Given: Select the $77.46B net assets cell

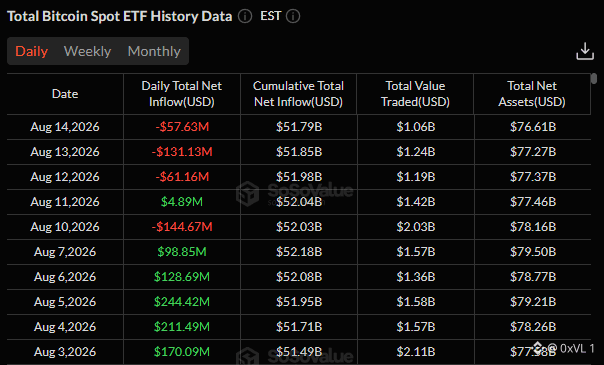Looking at the screenshot, I should [x=533, y=202].
